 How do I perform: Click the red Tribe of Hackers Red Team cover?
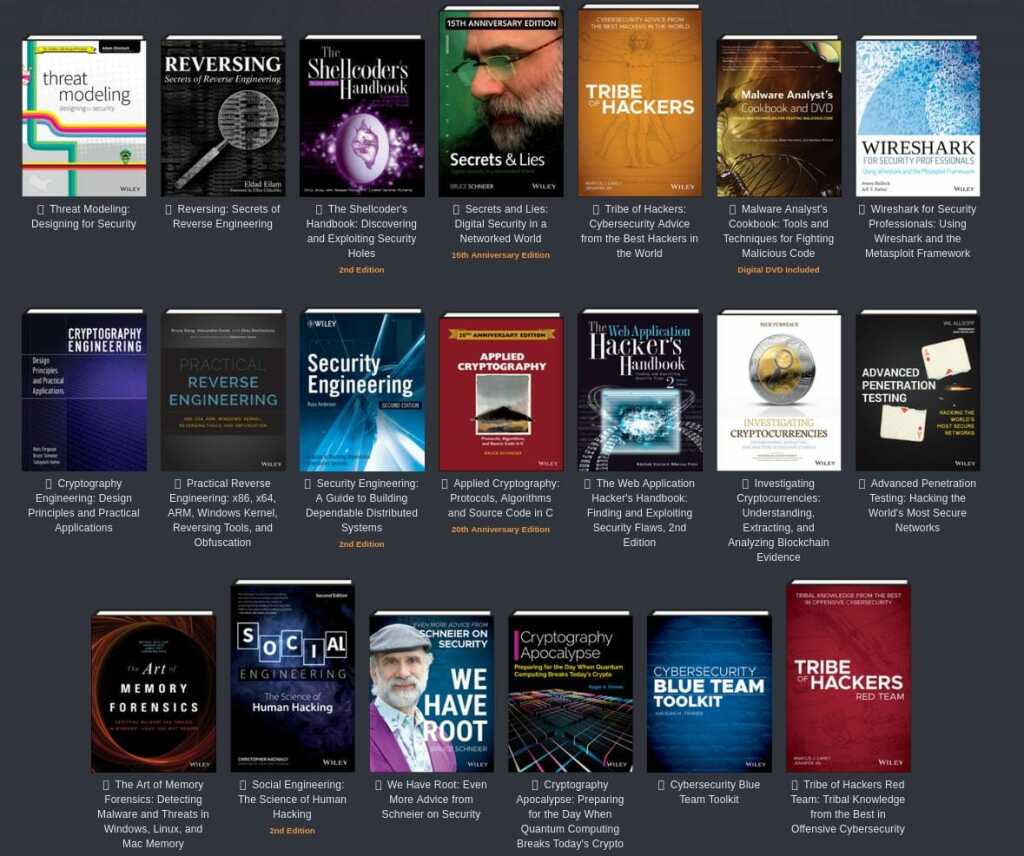[x=848, y=677]
